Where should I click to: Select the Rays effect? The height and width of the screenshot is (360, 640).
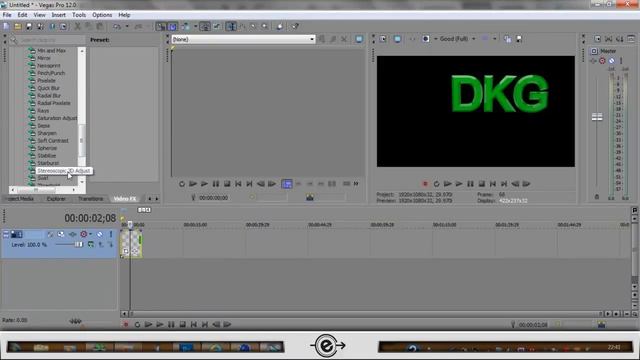tap(43, 111)
